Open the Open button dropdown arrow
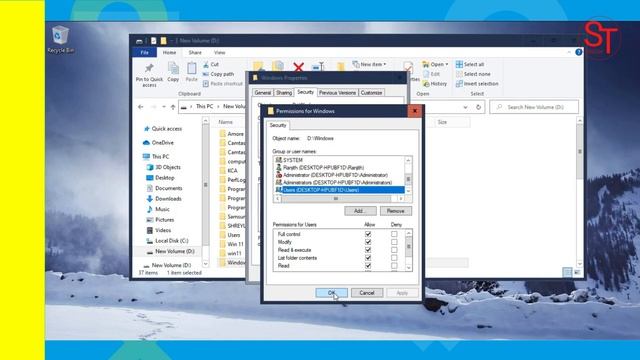 [x=447, y=64]
